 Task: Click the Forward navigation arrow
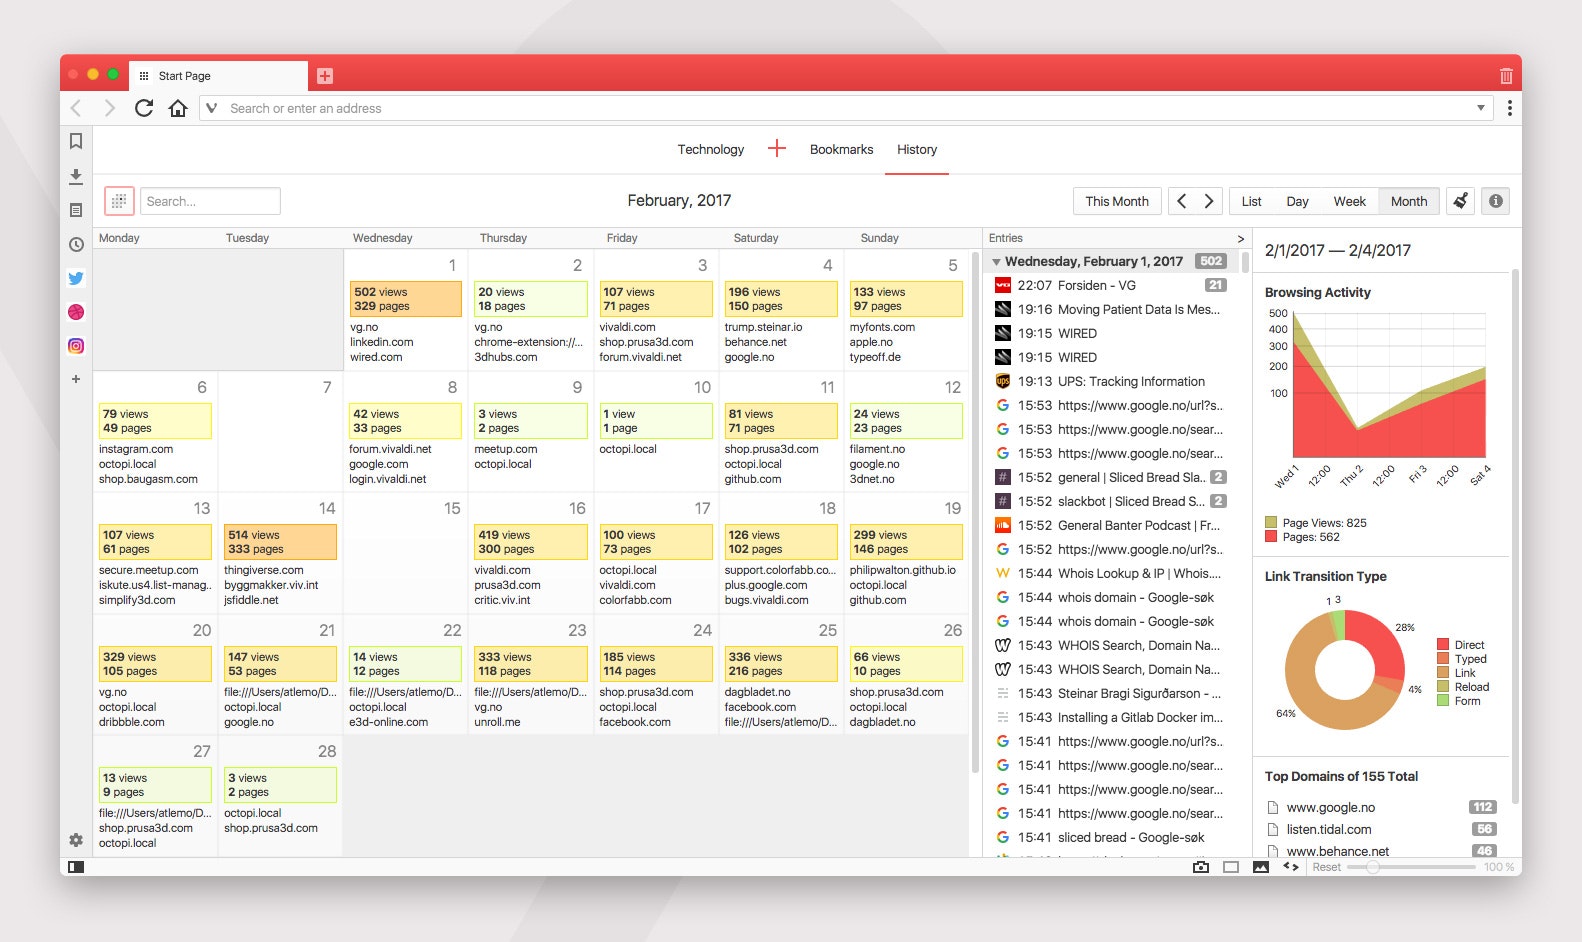[110, 108]
